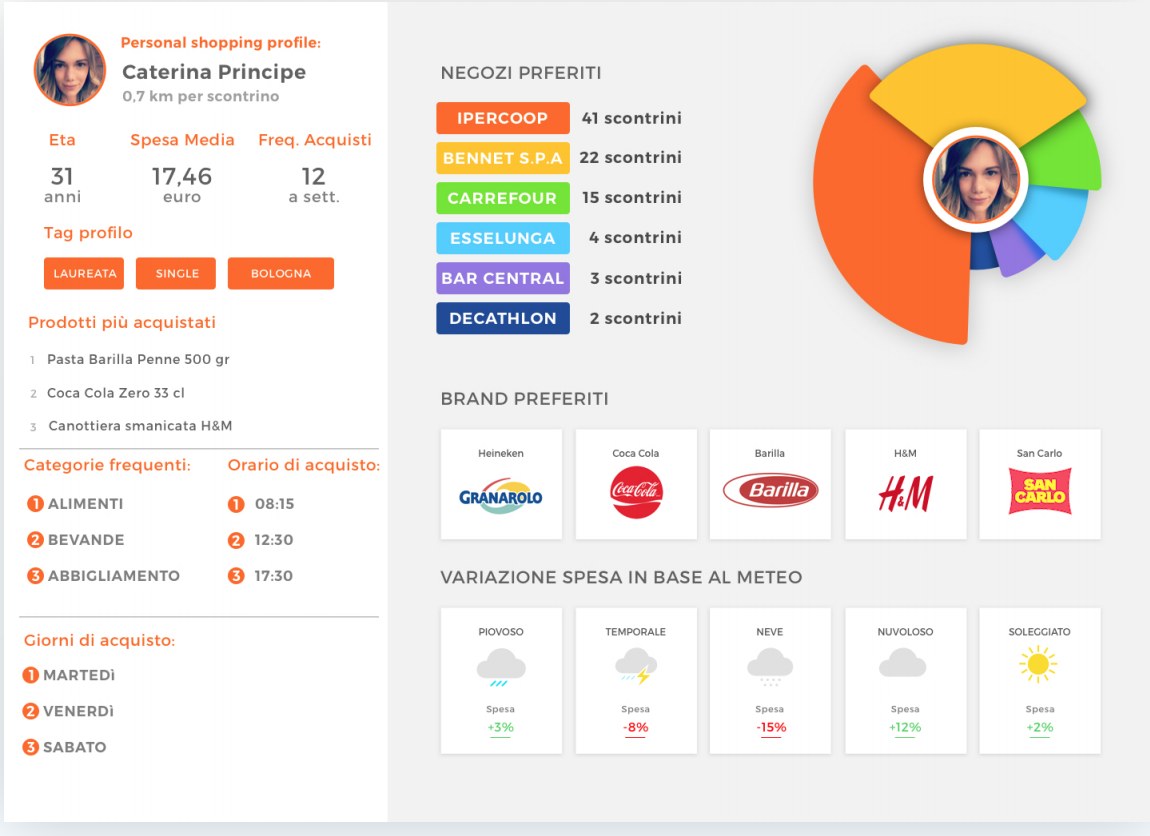Image resolution: width=1150 pixels, height=836 pixels.
Task: Click '0,7 km per scontrino' text
Action: [201, 96]
